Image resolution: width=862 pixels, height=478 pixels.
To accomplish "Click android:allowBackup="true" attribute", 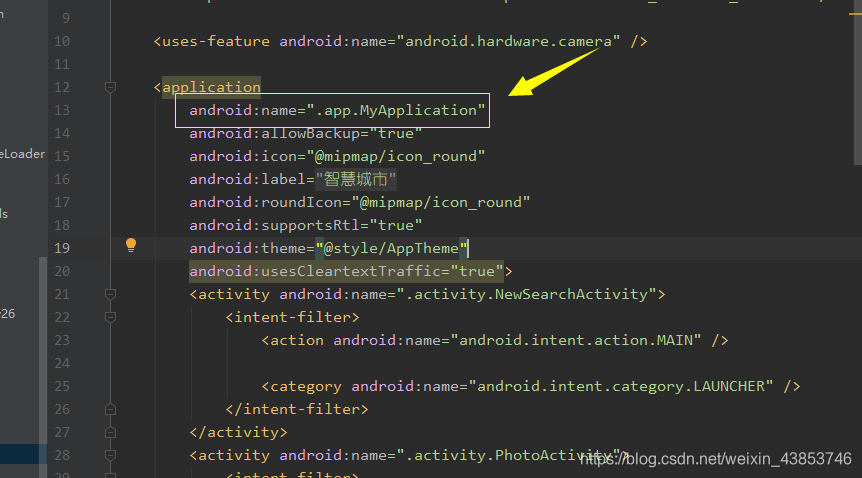I will pyautogui.click(x=306, y=133).
